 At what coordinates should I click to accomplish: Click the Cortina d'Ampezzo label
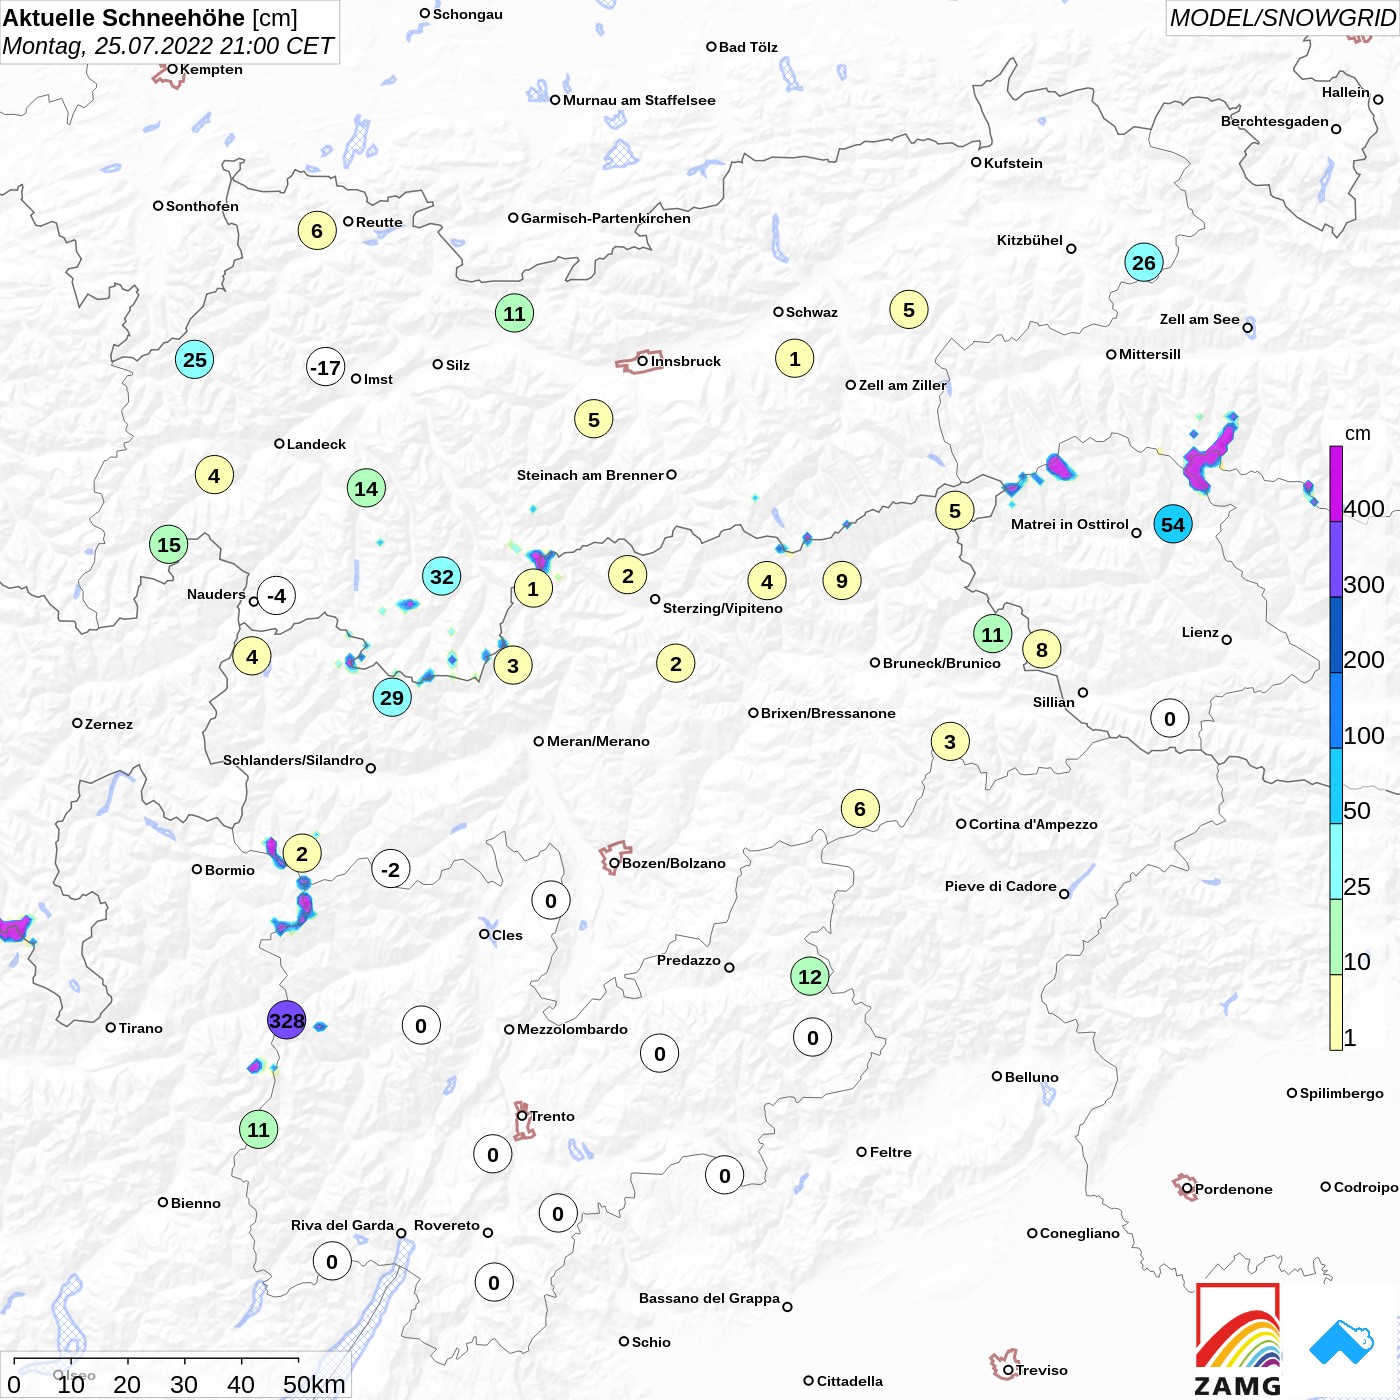coord(1033,824)
